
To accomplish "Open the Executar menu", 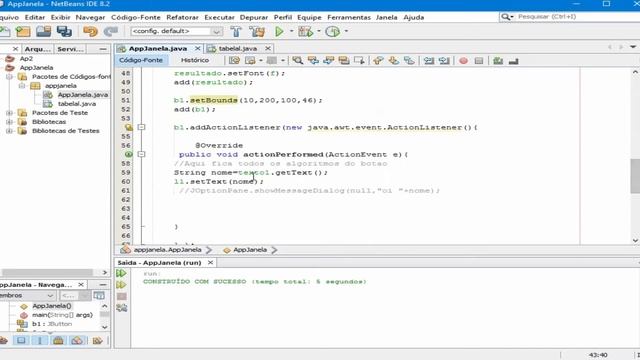I will [x=219, y=17].
